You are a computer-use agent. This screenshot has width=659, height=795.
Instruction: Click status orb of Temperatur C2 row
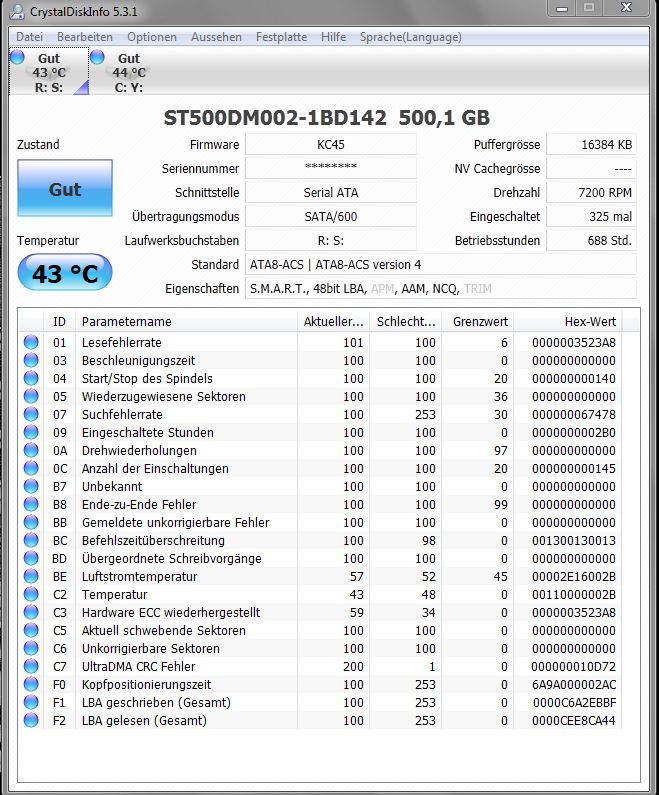click(31, 594)
